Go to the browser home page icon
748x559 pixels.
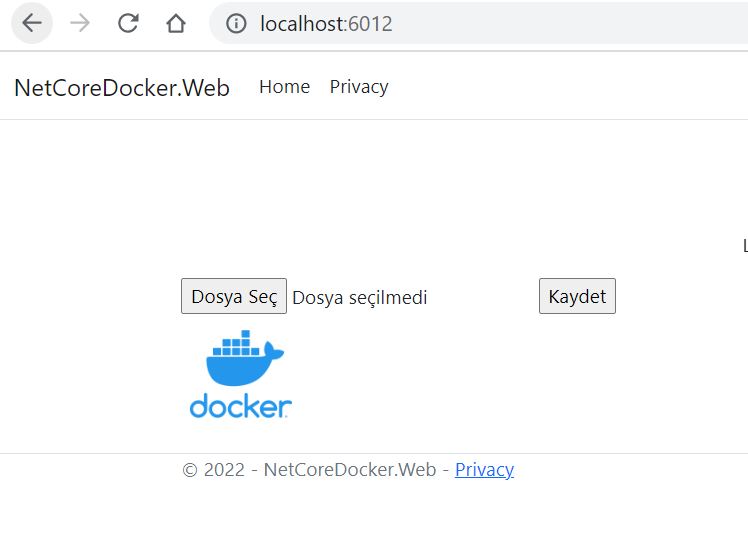[176, 23]
